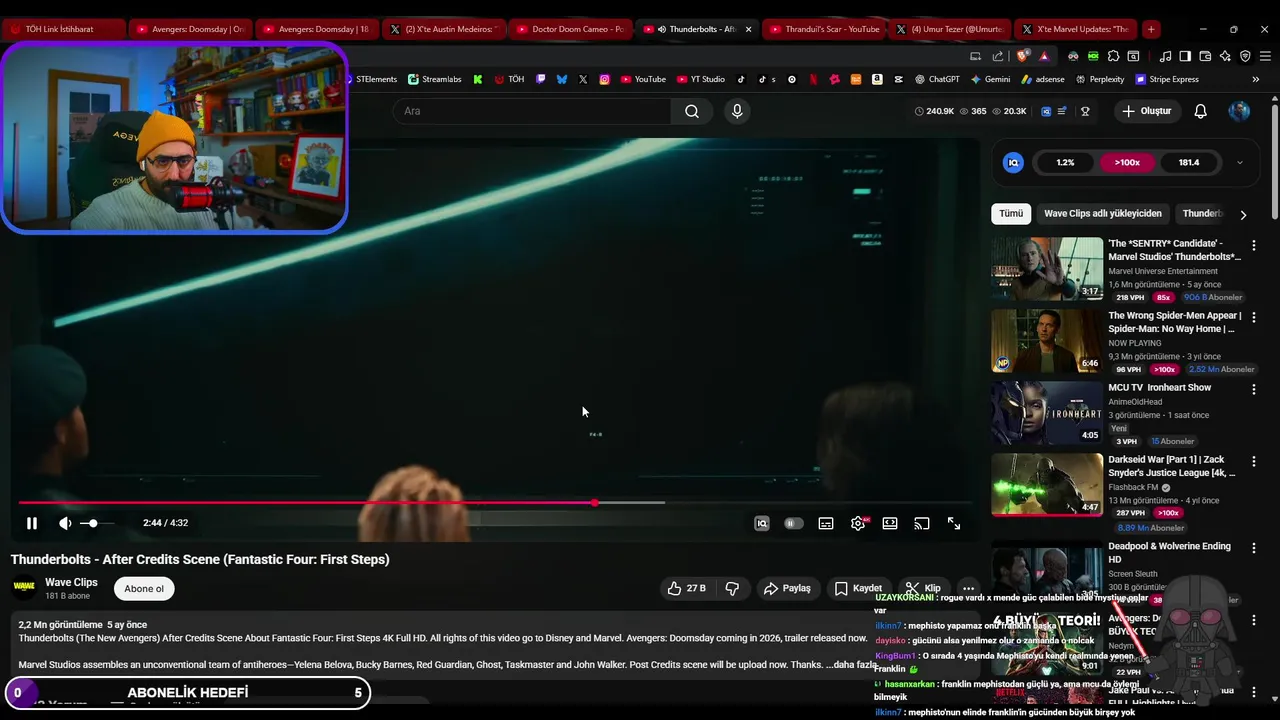Open options for The SENTRY Candidate video
The image size is (1280, 720).
coord(1253,245)
